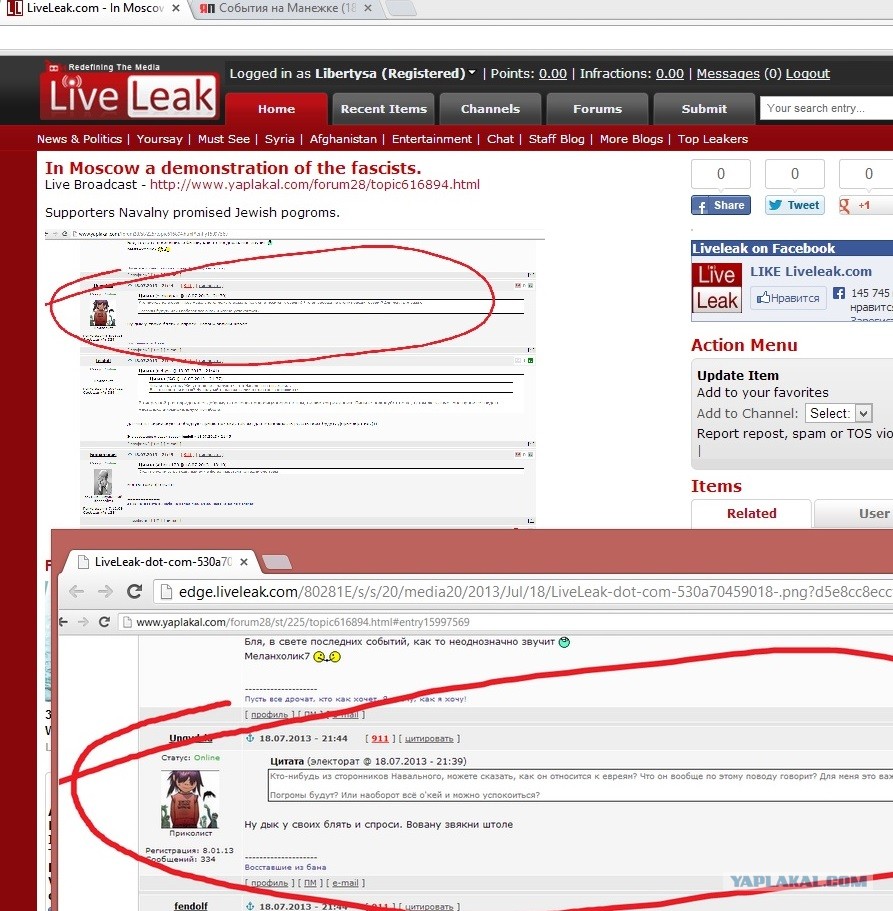Open News & Politics category

80,139
